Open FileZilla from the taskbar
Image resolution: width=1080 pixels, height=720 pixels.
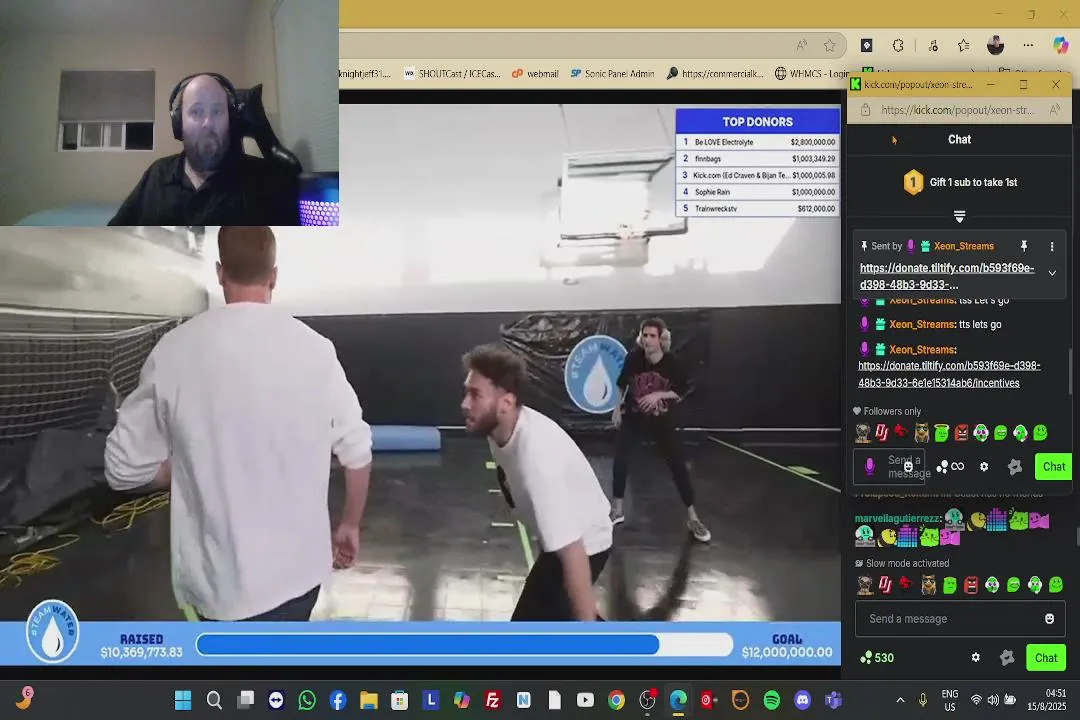coord(492,701)
